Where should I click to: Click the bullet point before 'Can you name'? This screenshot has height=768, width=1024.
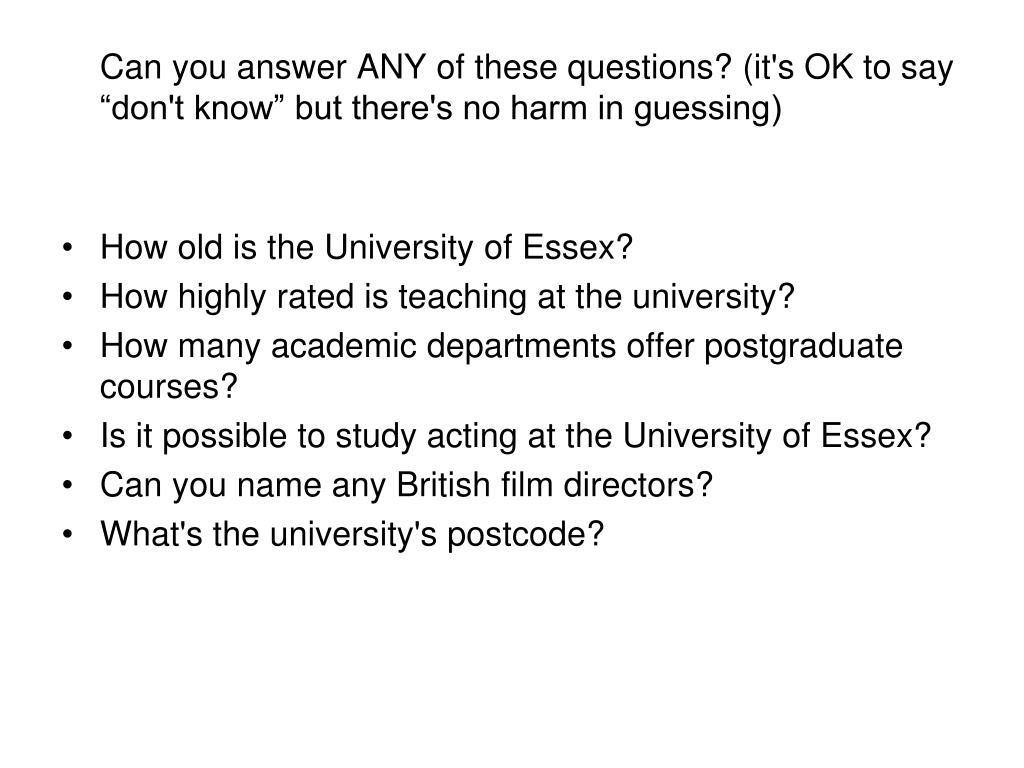67,486
